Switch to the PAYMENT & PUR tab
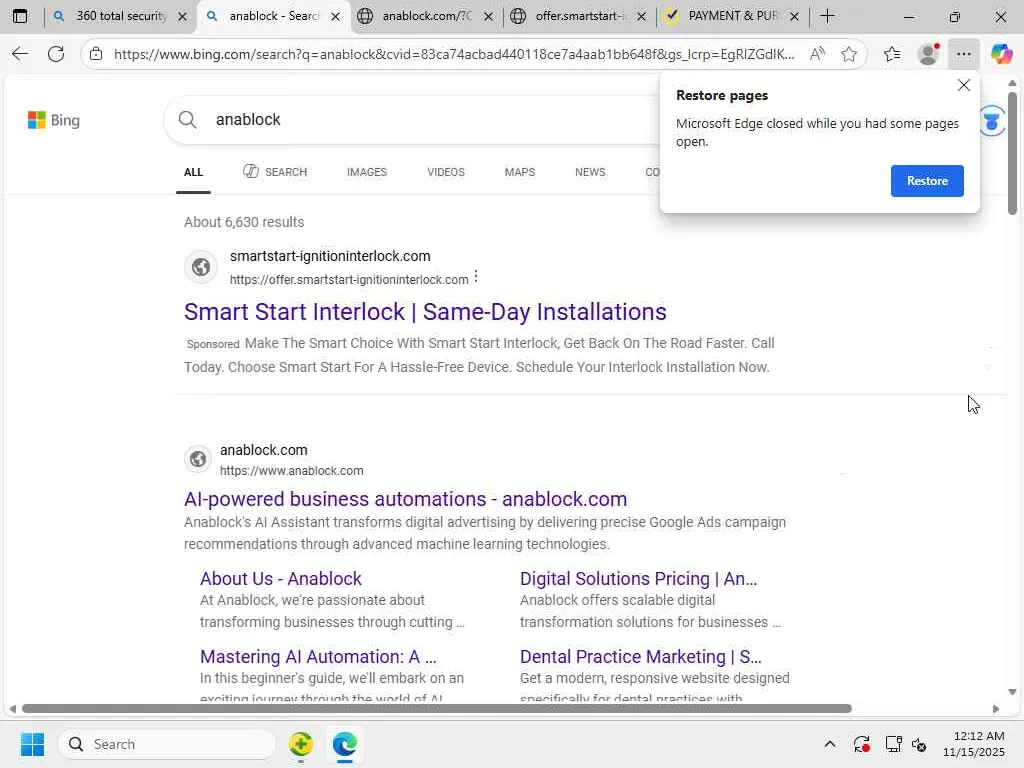Image resolution: width=1024 pixels, height=768 pixels. click(x=733, y=16)
